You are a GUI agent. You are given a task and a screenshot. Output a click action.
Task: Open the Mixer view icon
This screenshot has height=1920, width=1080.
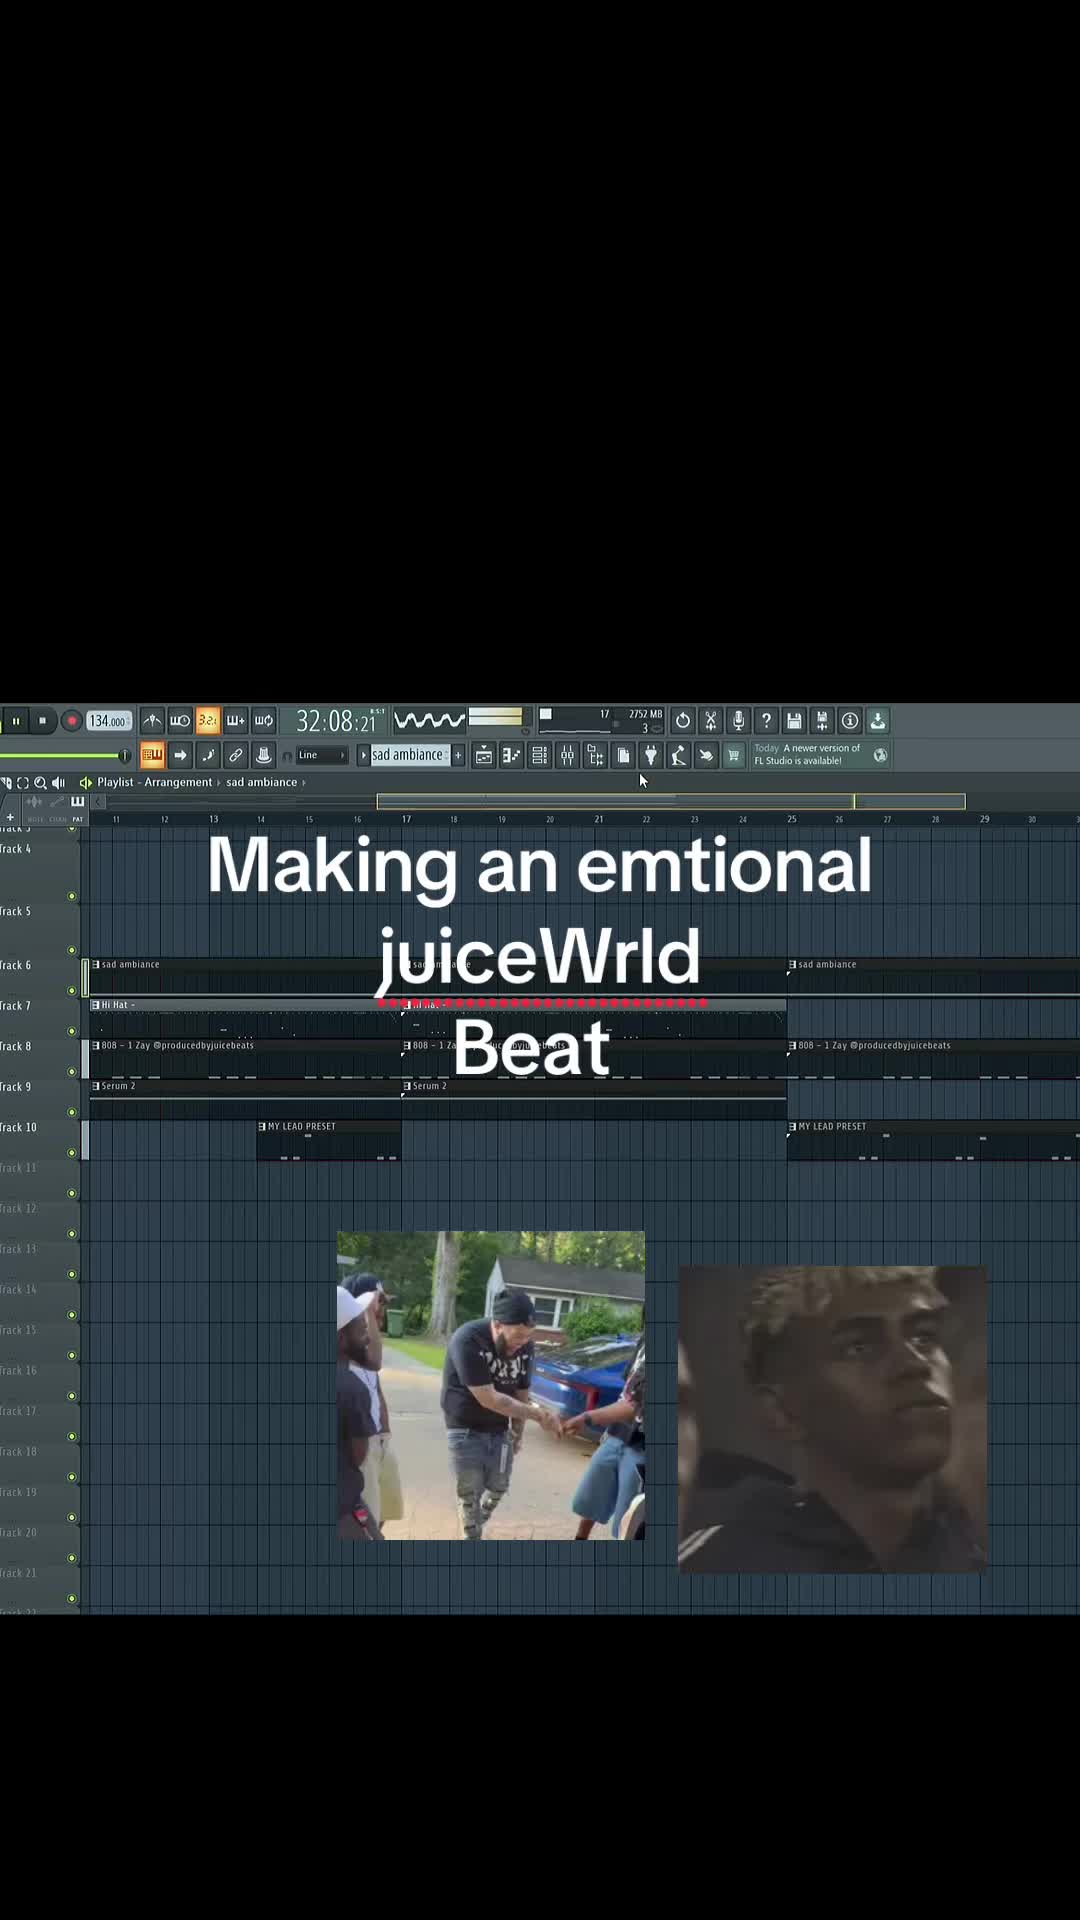[567, 755]
